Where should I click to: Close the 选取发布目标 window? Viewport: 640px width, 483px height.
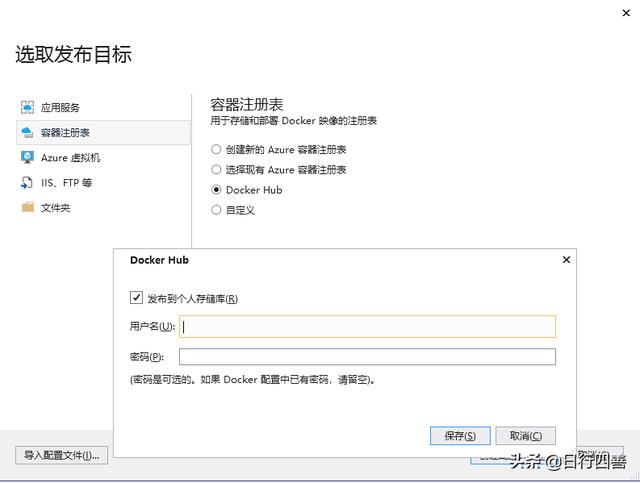click(626, 13)
